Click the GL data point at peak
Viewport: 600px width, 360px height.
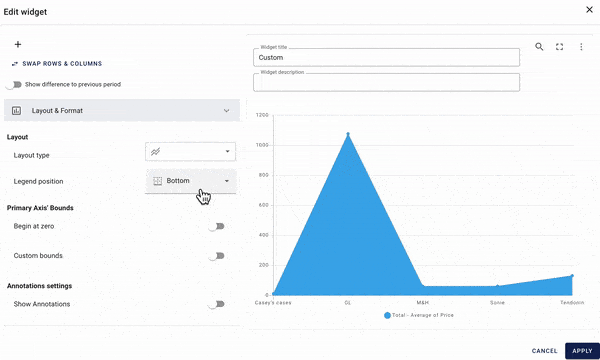coord(348,134)
